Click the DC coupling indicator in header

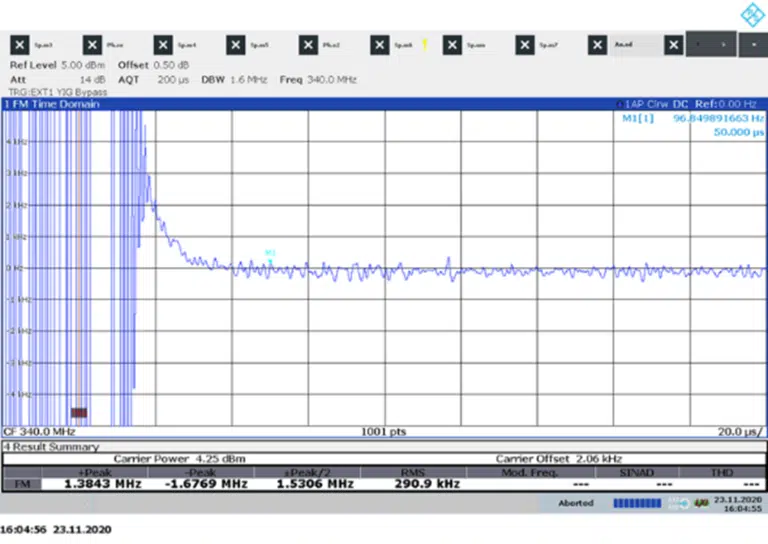click(x=679, y=104)
